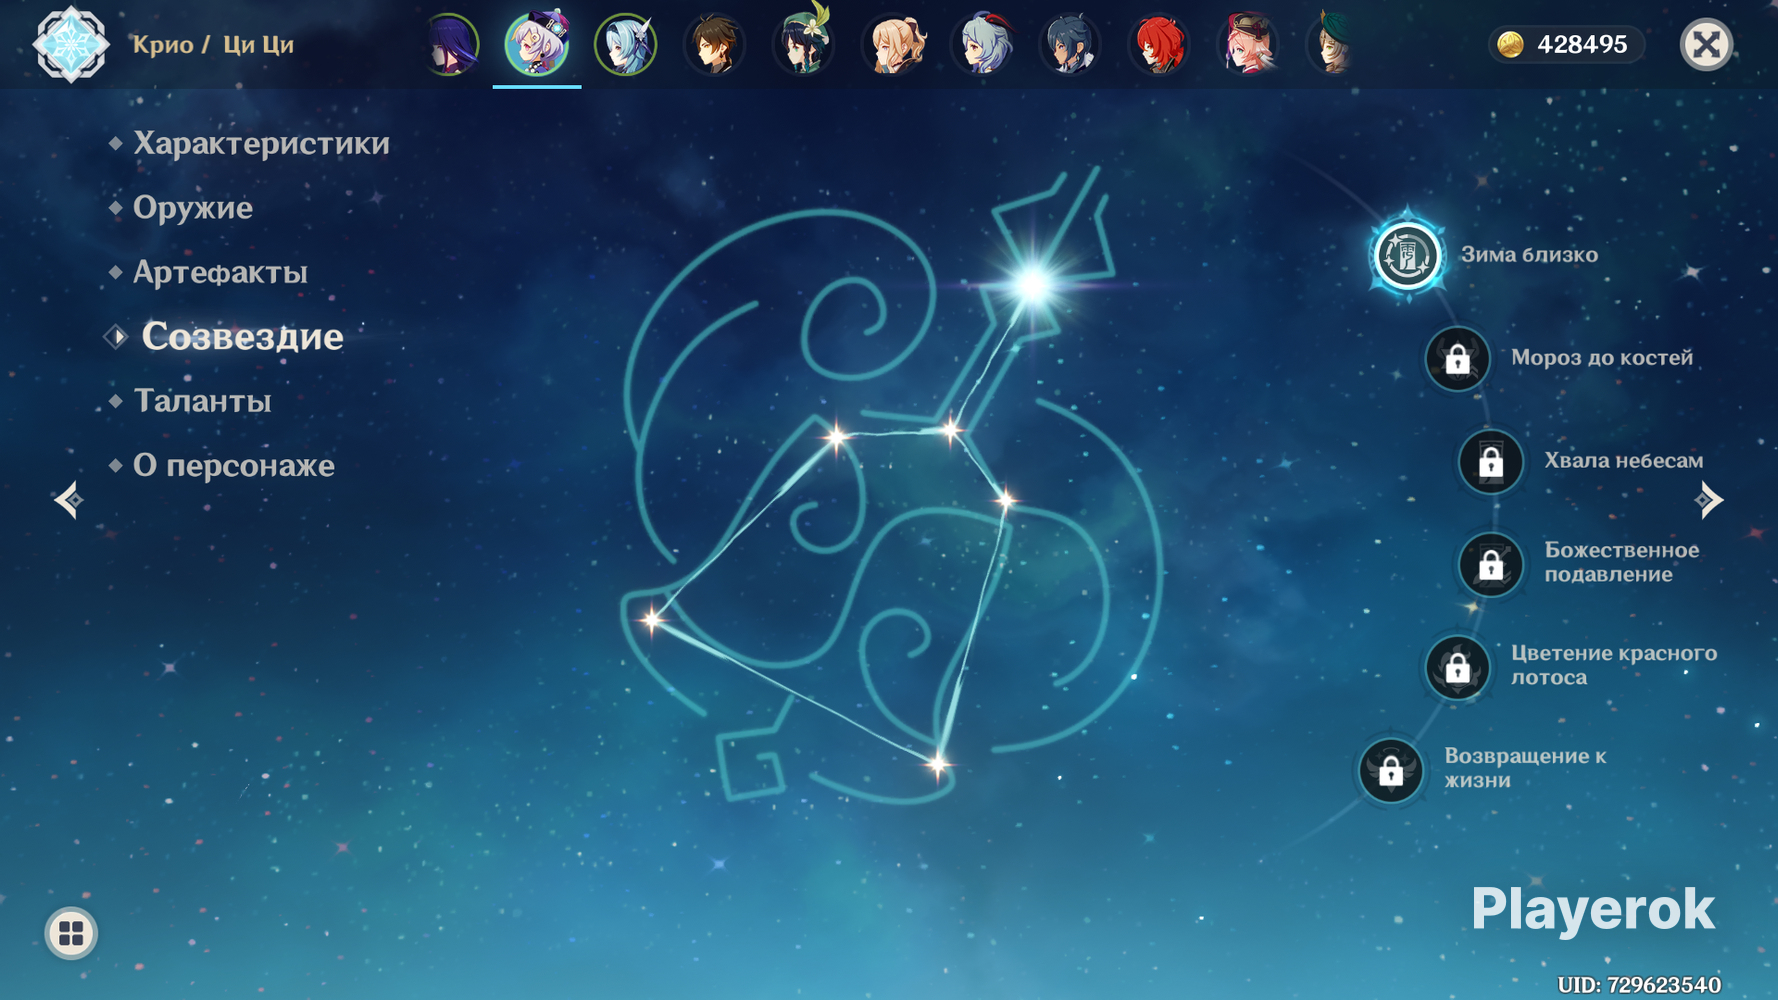Screen dimensions: 1778x1000
Task: Click the 'Хвала небесам' label text
Action: click(x=1624, y=461)
